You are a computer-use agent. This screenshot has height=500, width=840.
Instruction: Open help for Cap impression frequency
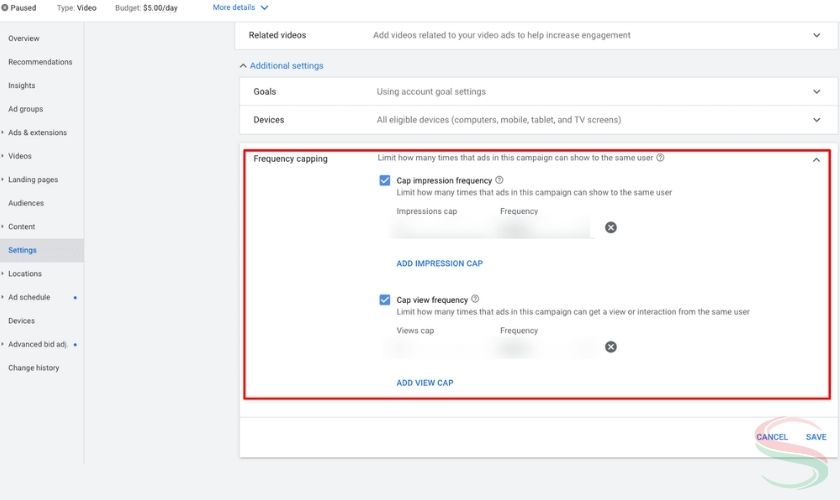[x=499, y=180]
